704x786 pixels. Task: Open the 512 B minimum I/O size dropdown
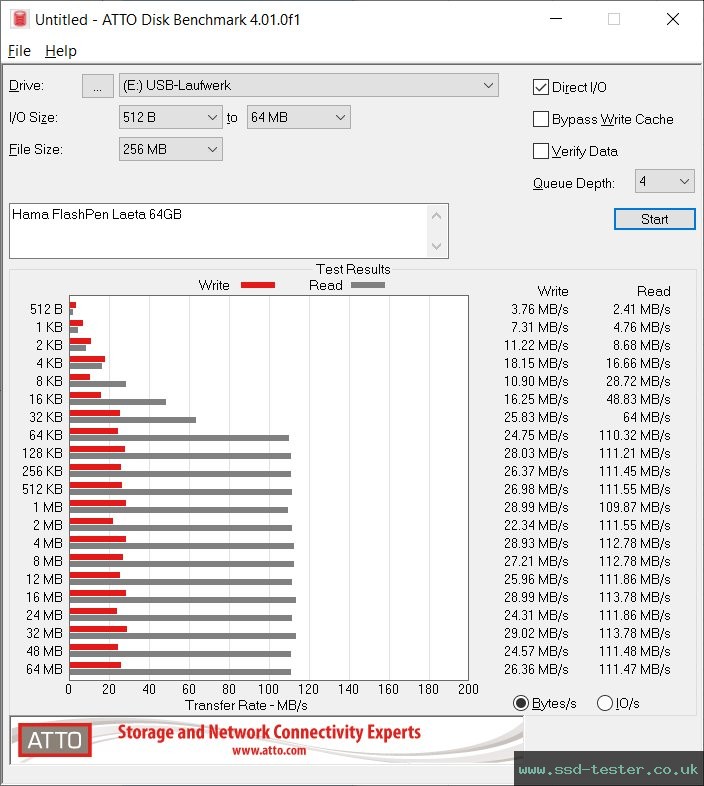(x=170, y=117)
